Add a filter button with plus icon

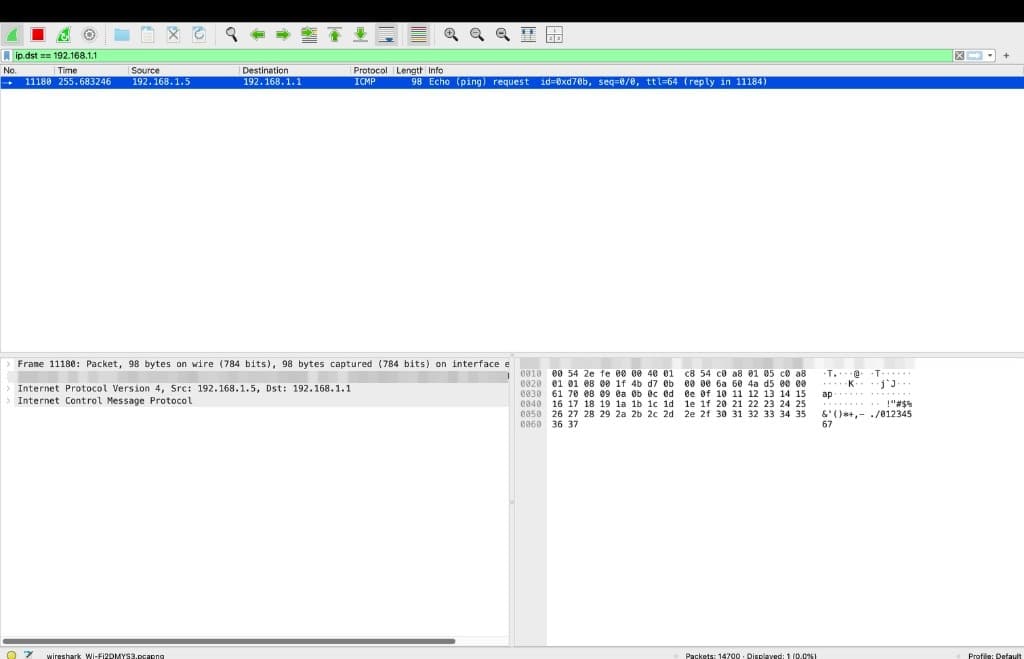click(x=1006, y=56)
